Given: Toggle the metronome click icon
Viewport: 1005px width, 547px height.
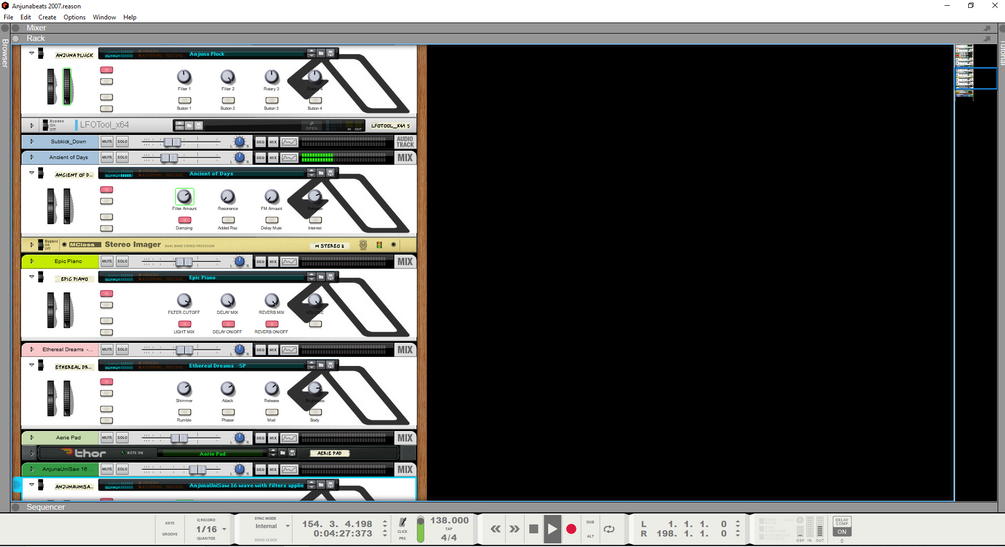Looking at the screenshot, I should [403, 523].
